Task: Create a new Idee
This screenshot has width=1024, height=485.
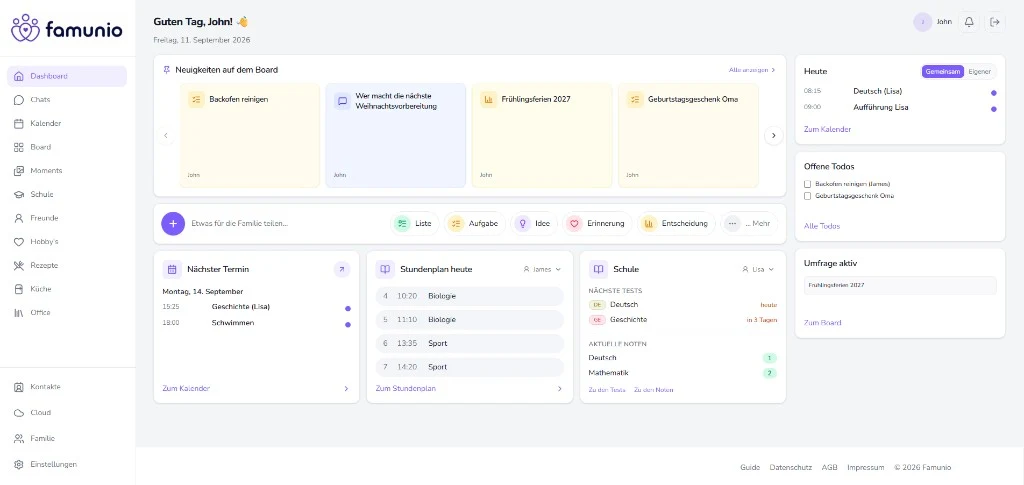Action: coord(534,223)
